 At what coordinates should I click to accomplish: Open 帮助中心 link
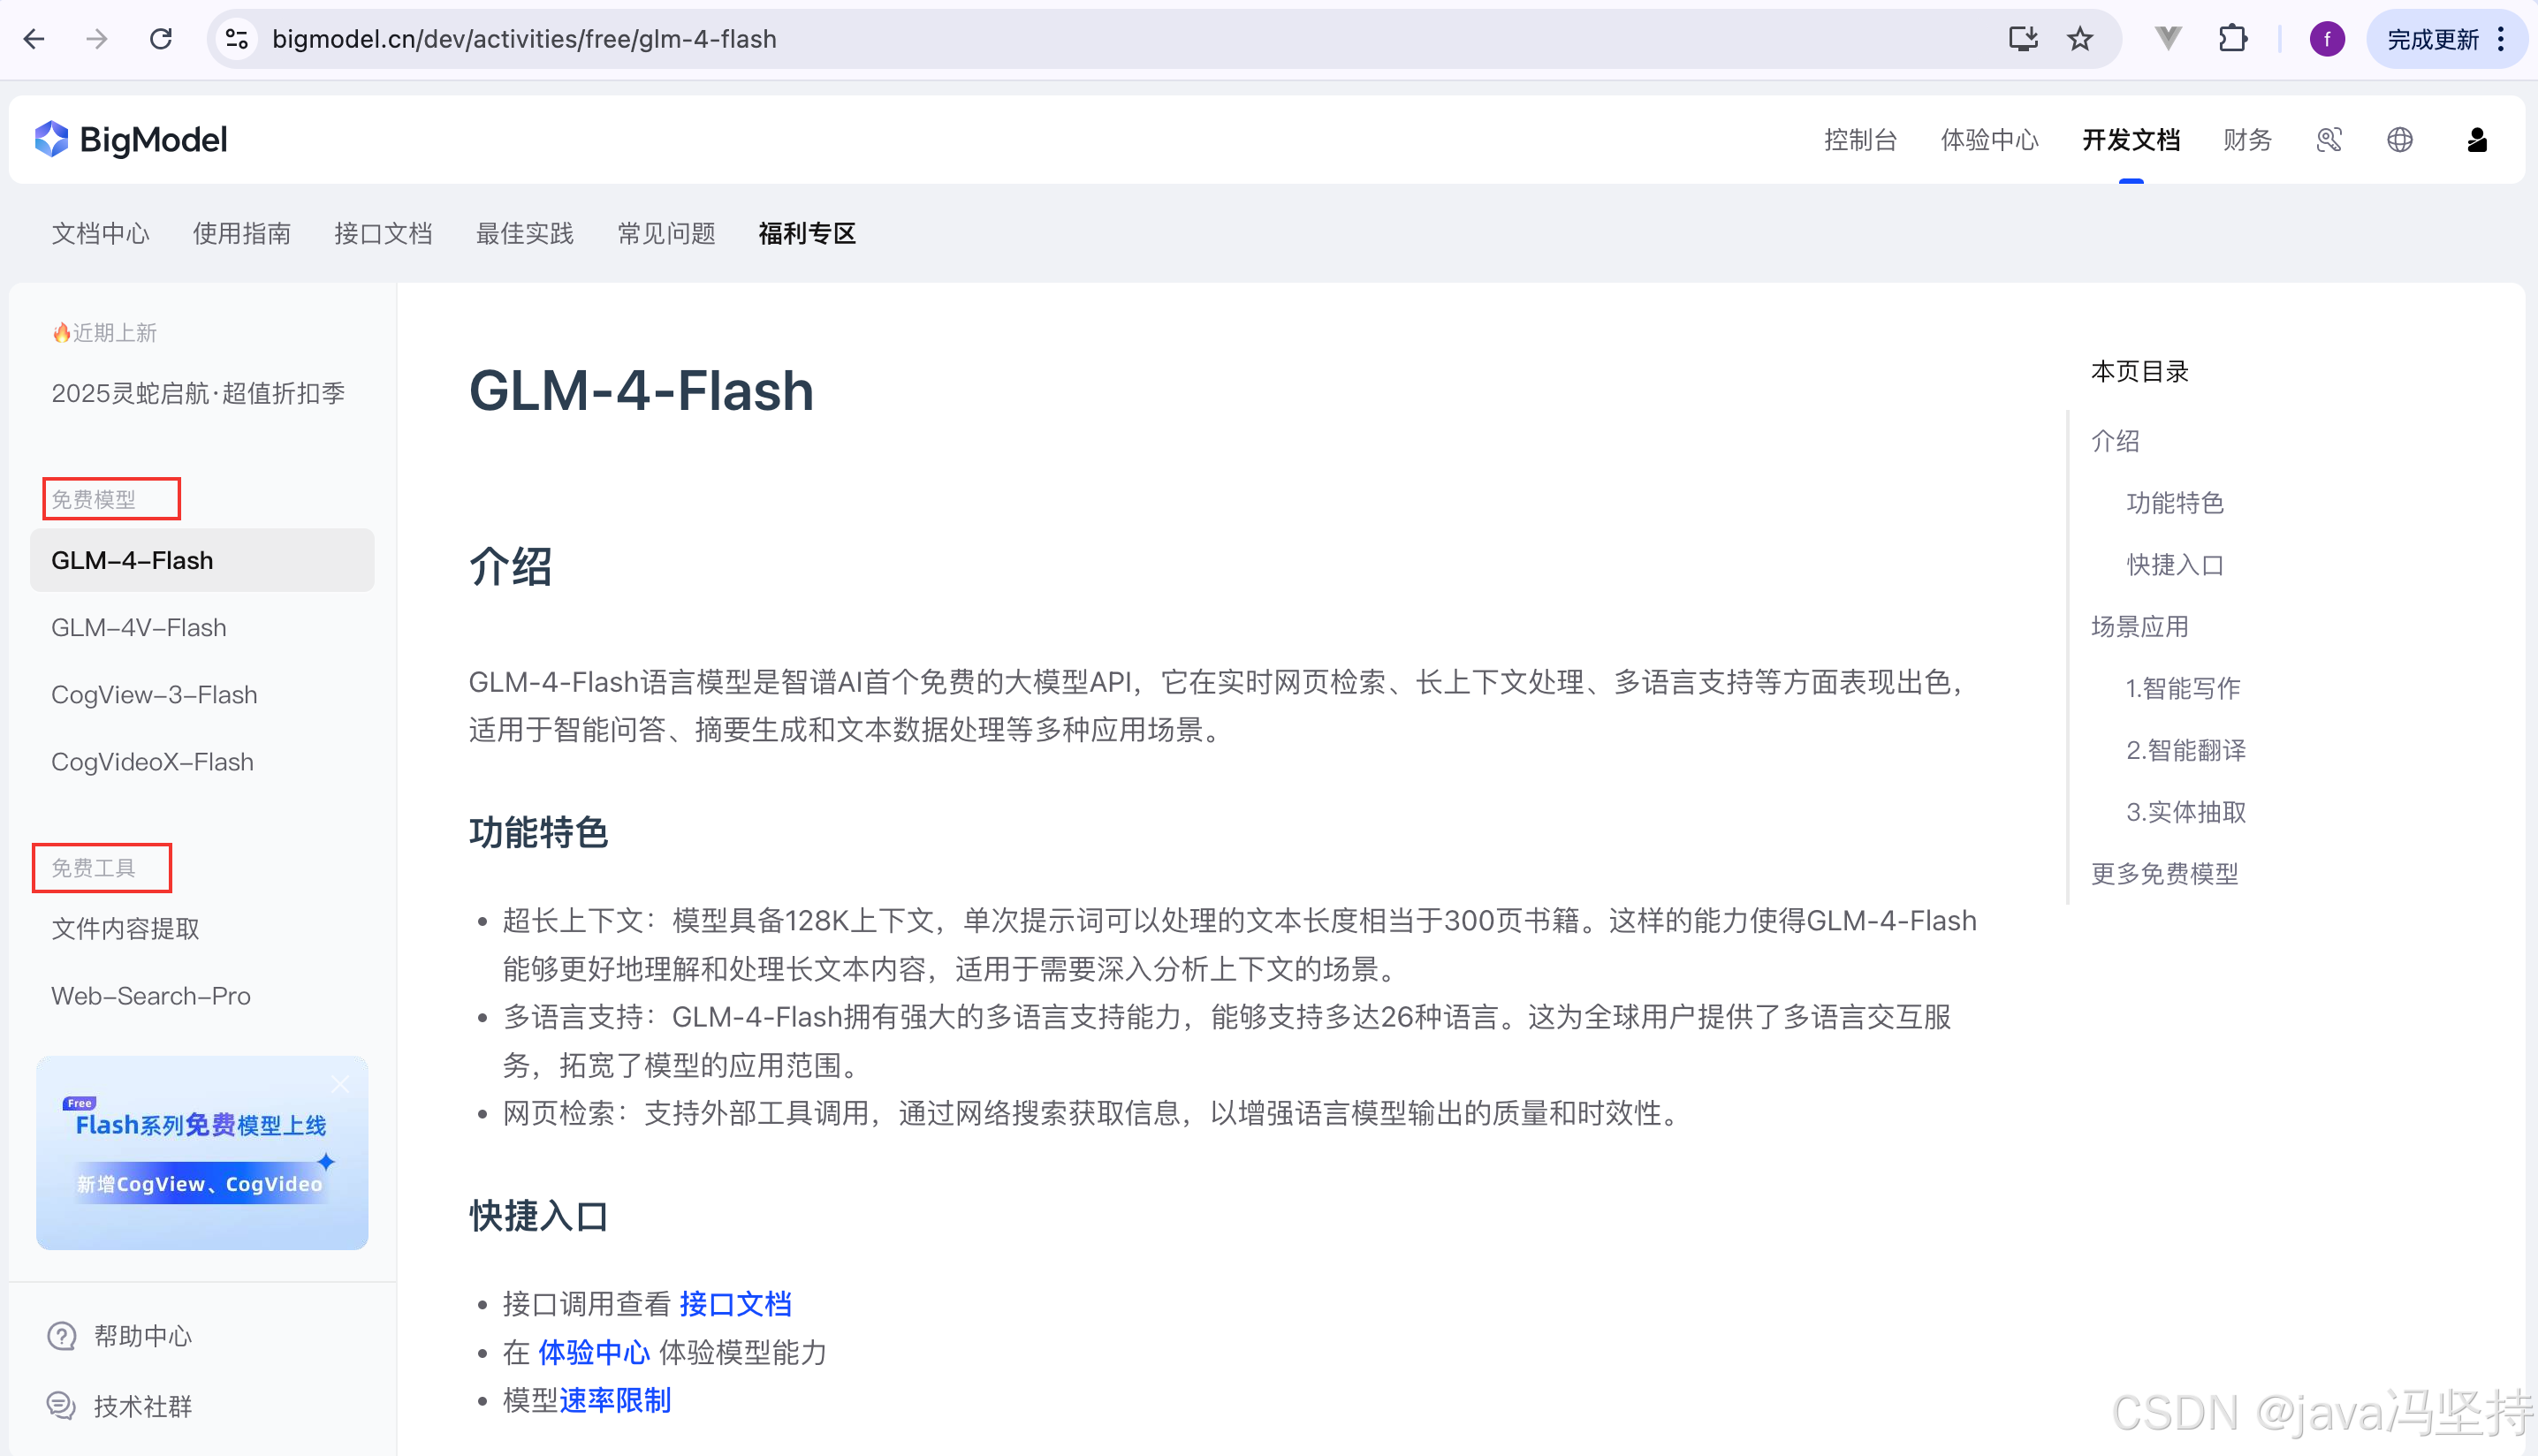(143, 1336)
